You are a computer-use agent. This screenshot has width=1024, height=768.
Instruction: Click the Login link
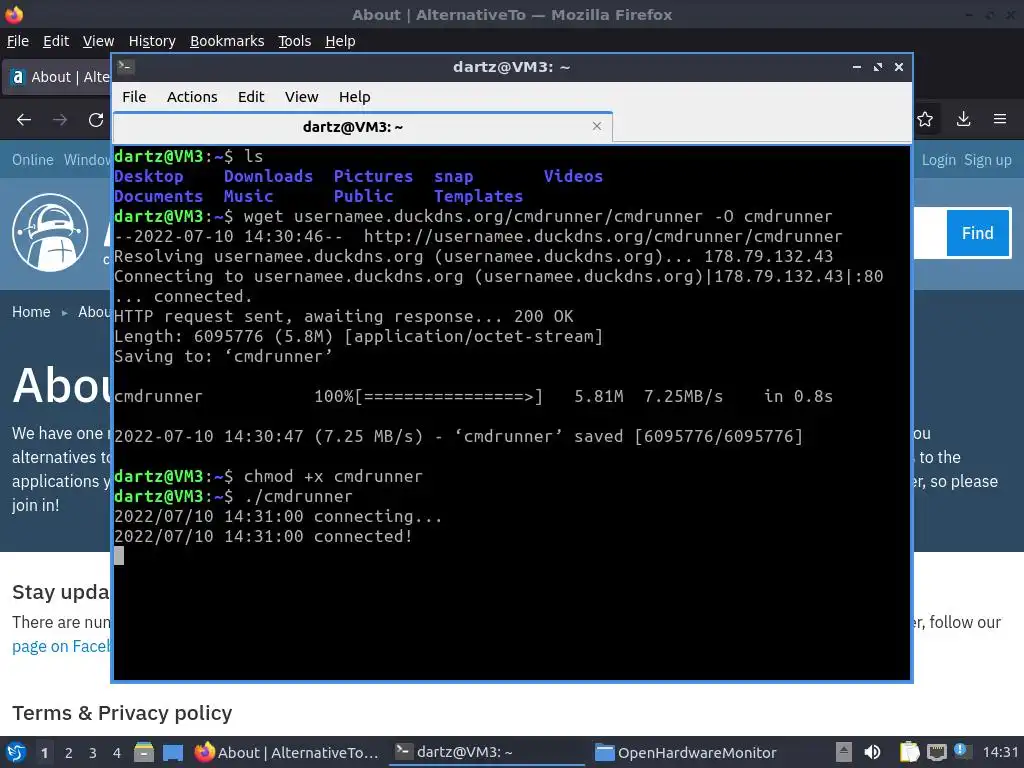(x=938, y=160)
